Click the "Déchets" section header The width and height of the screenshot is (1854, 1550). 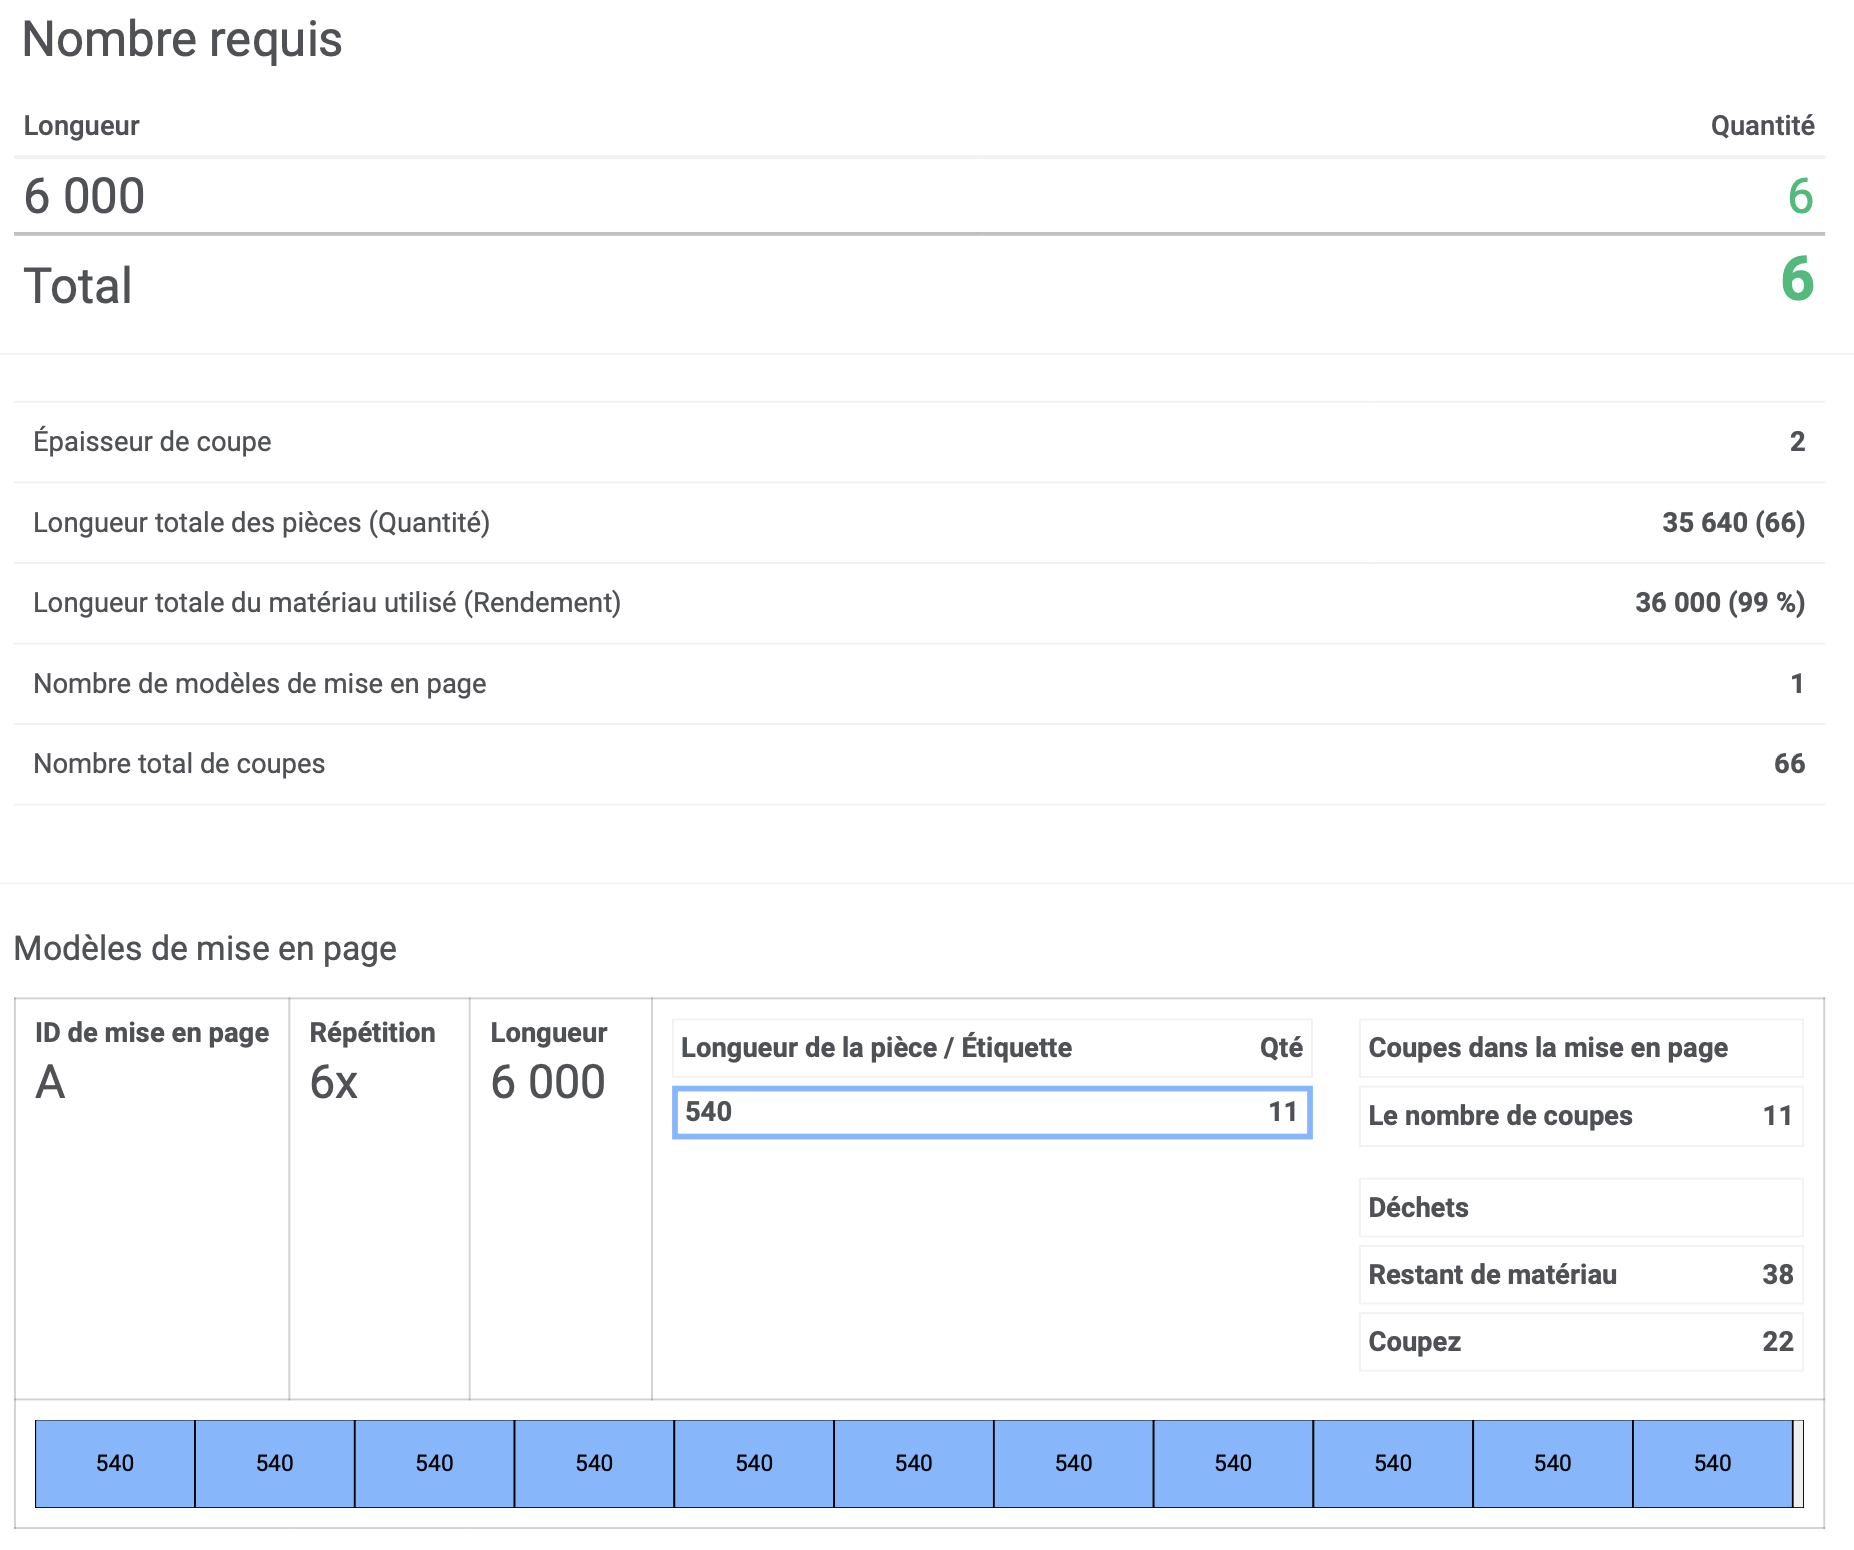(x=1418, y=1208)
